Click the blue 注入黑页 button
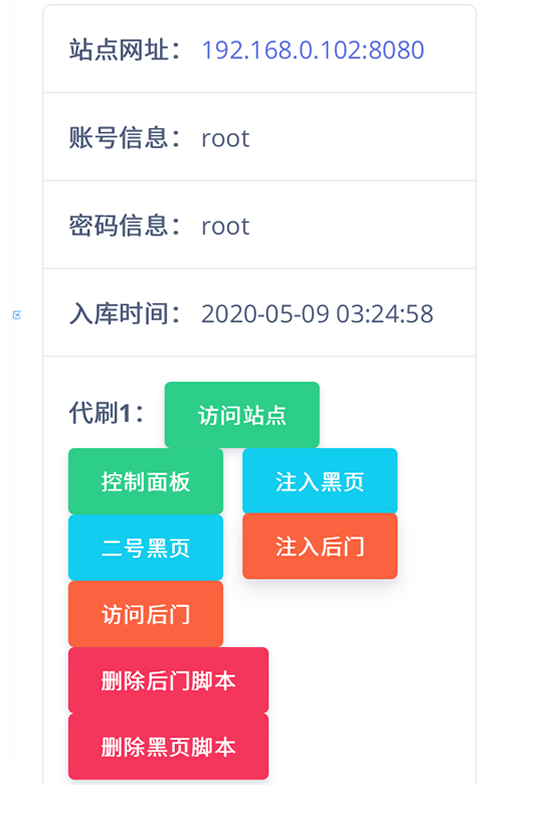 point(320,481)
